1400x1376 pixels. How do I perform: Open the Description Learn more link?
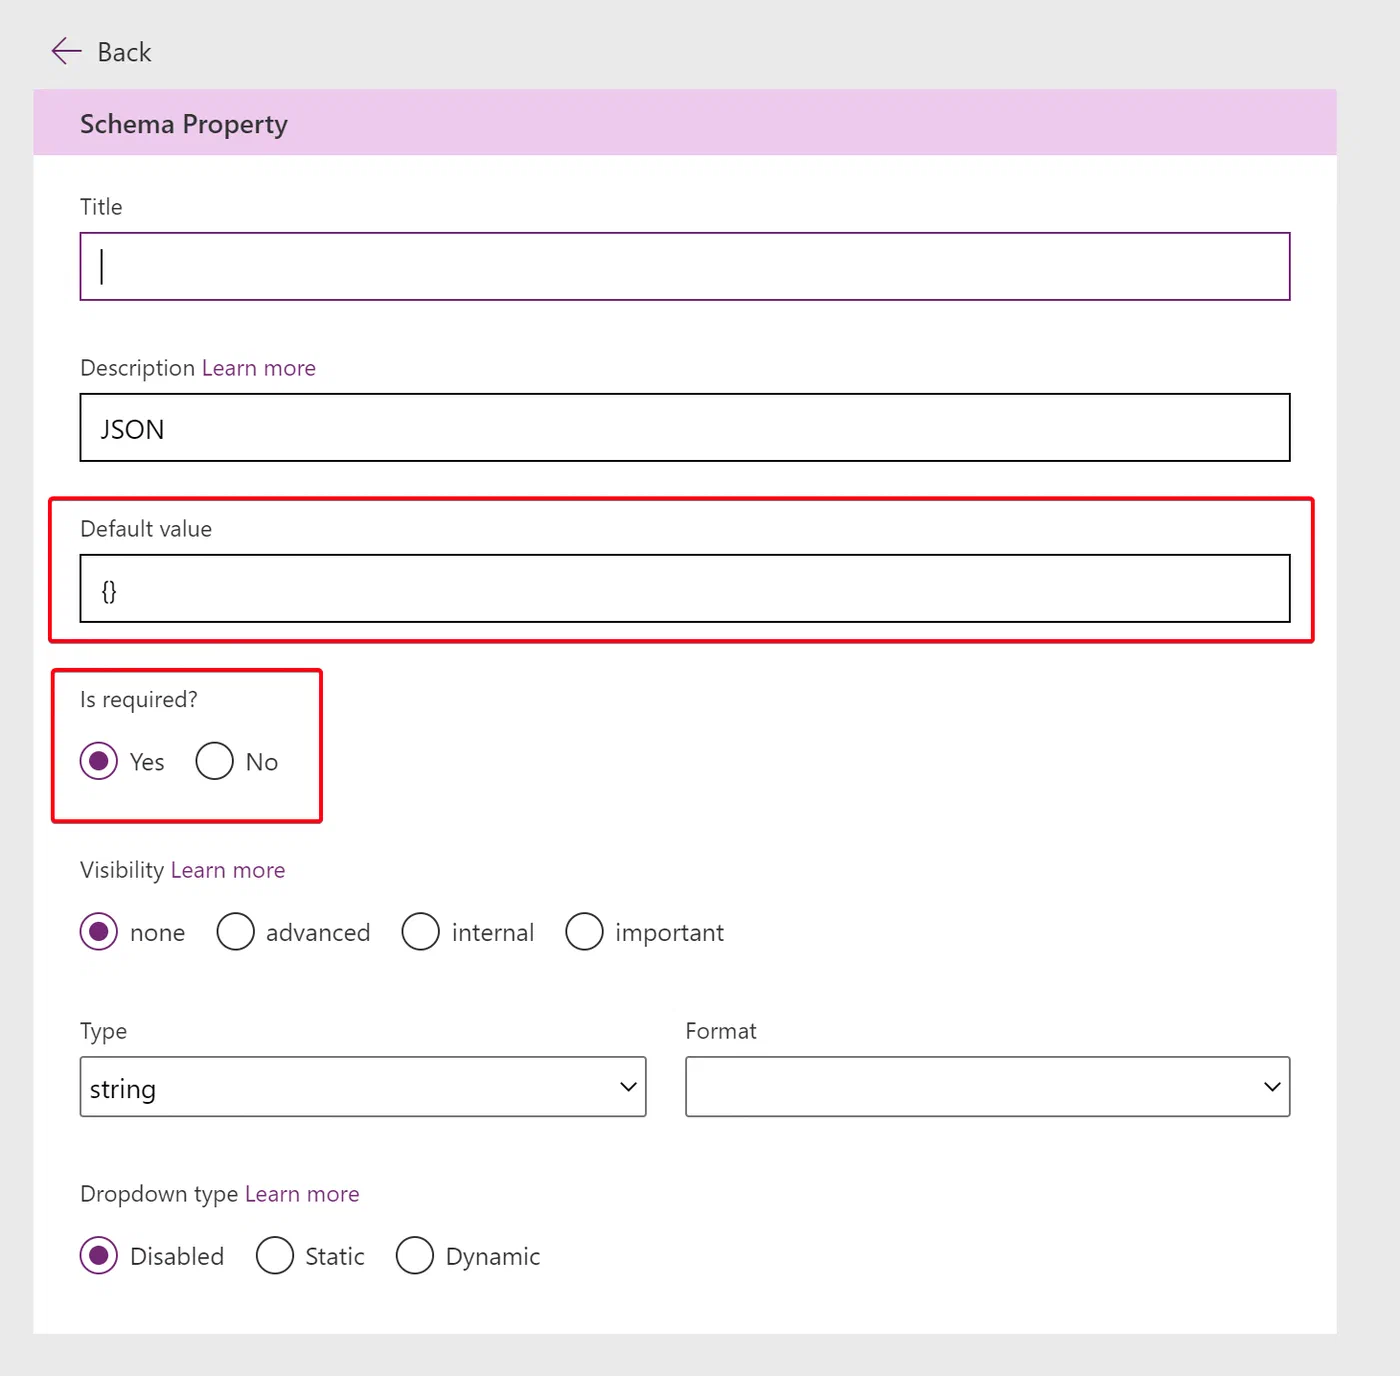coord(259,368)
